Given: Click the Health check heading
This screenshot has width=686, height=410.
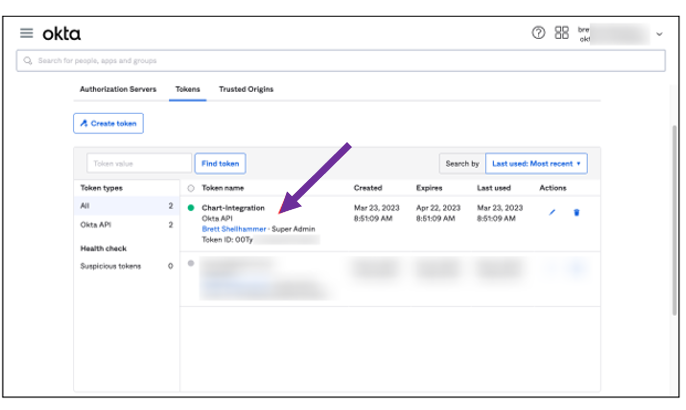Looking at the screenshot, I should click(103, 249).
